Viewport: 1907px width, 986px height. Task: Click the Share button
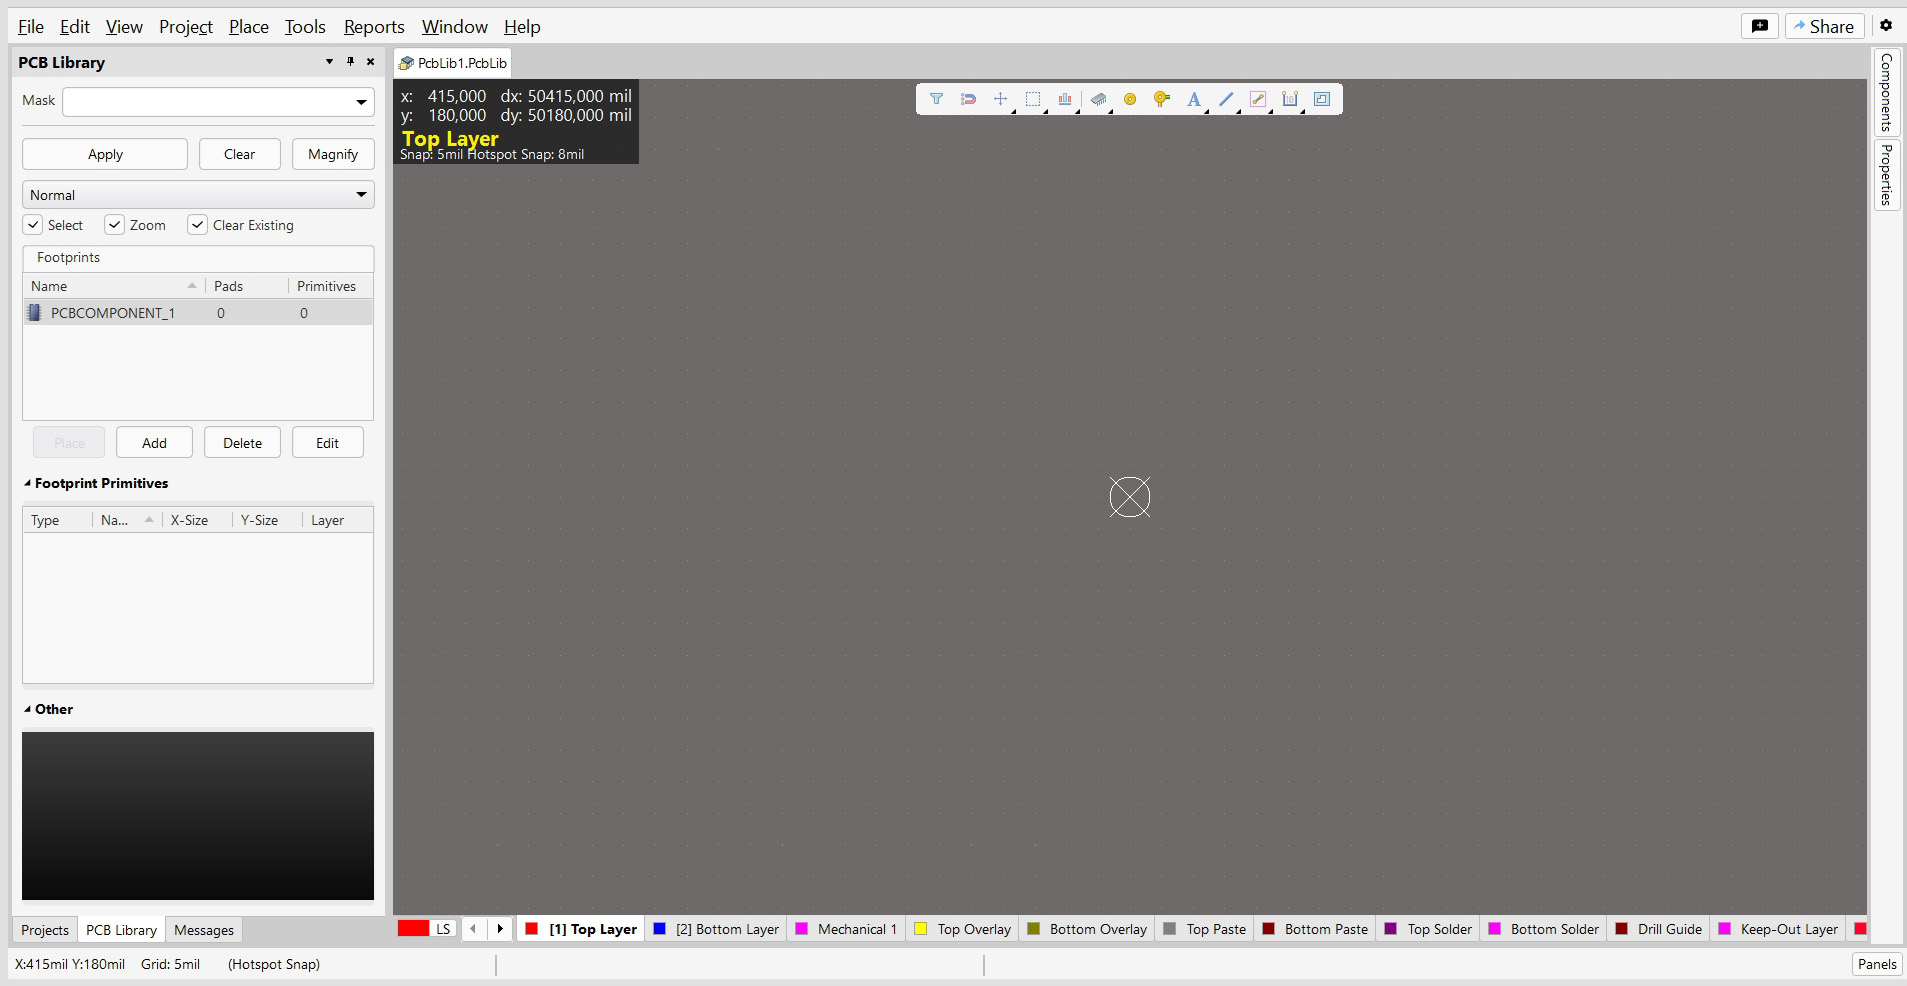pyautogui.click(x=1824, y=26)
